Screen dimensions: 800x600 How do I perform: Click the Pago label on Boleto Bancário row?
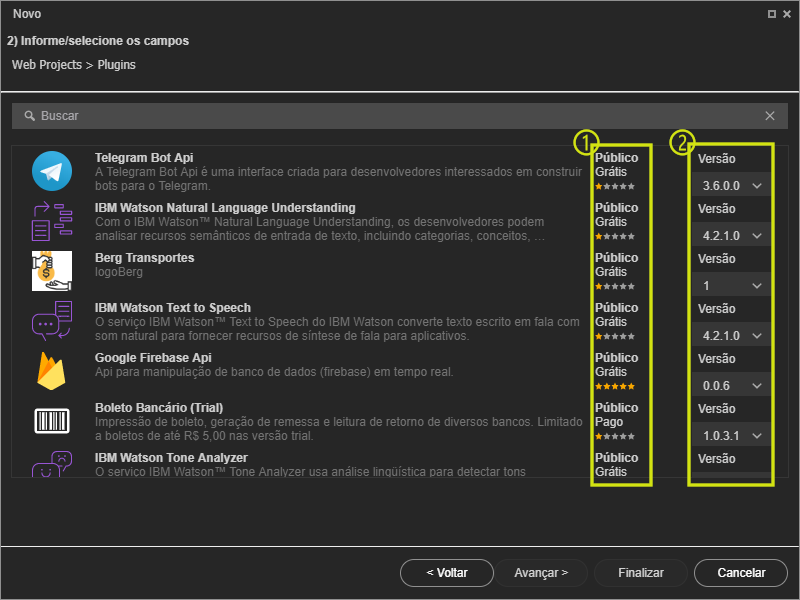pos(609,422)
